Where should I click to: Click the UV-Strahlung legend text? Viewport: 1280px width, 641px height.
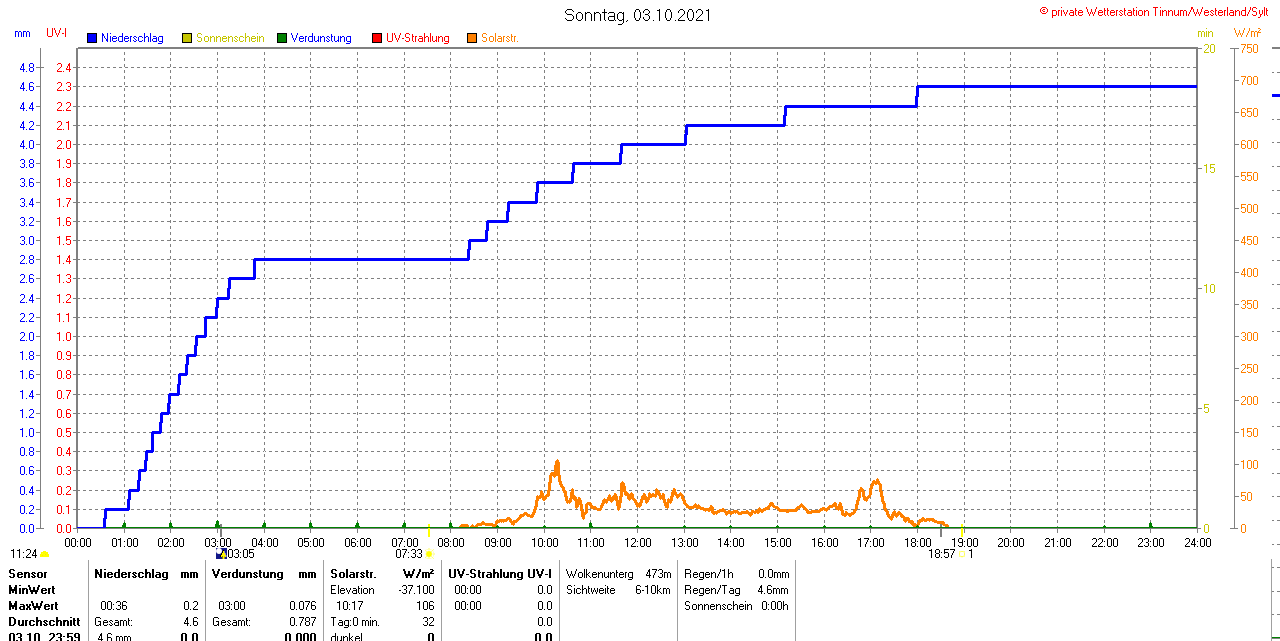point(417,38)
